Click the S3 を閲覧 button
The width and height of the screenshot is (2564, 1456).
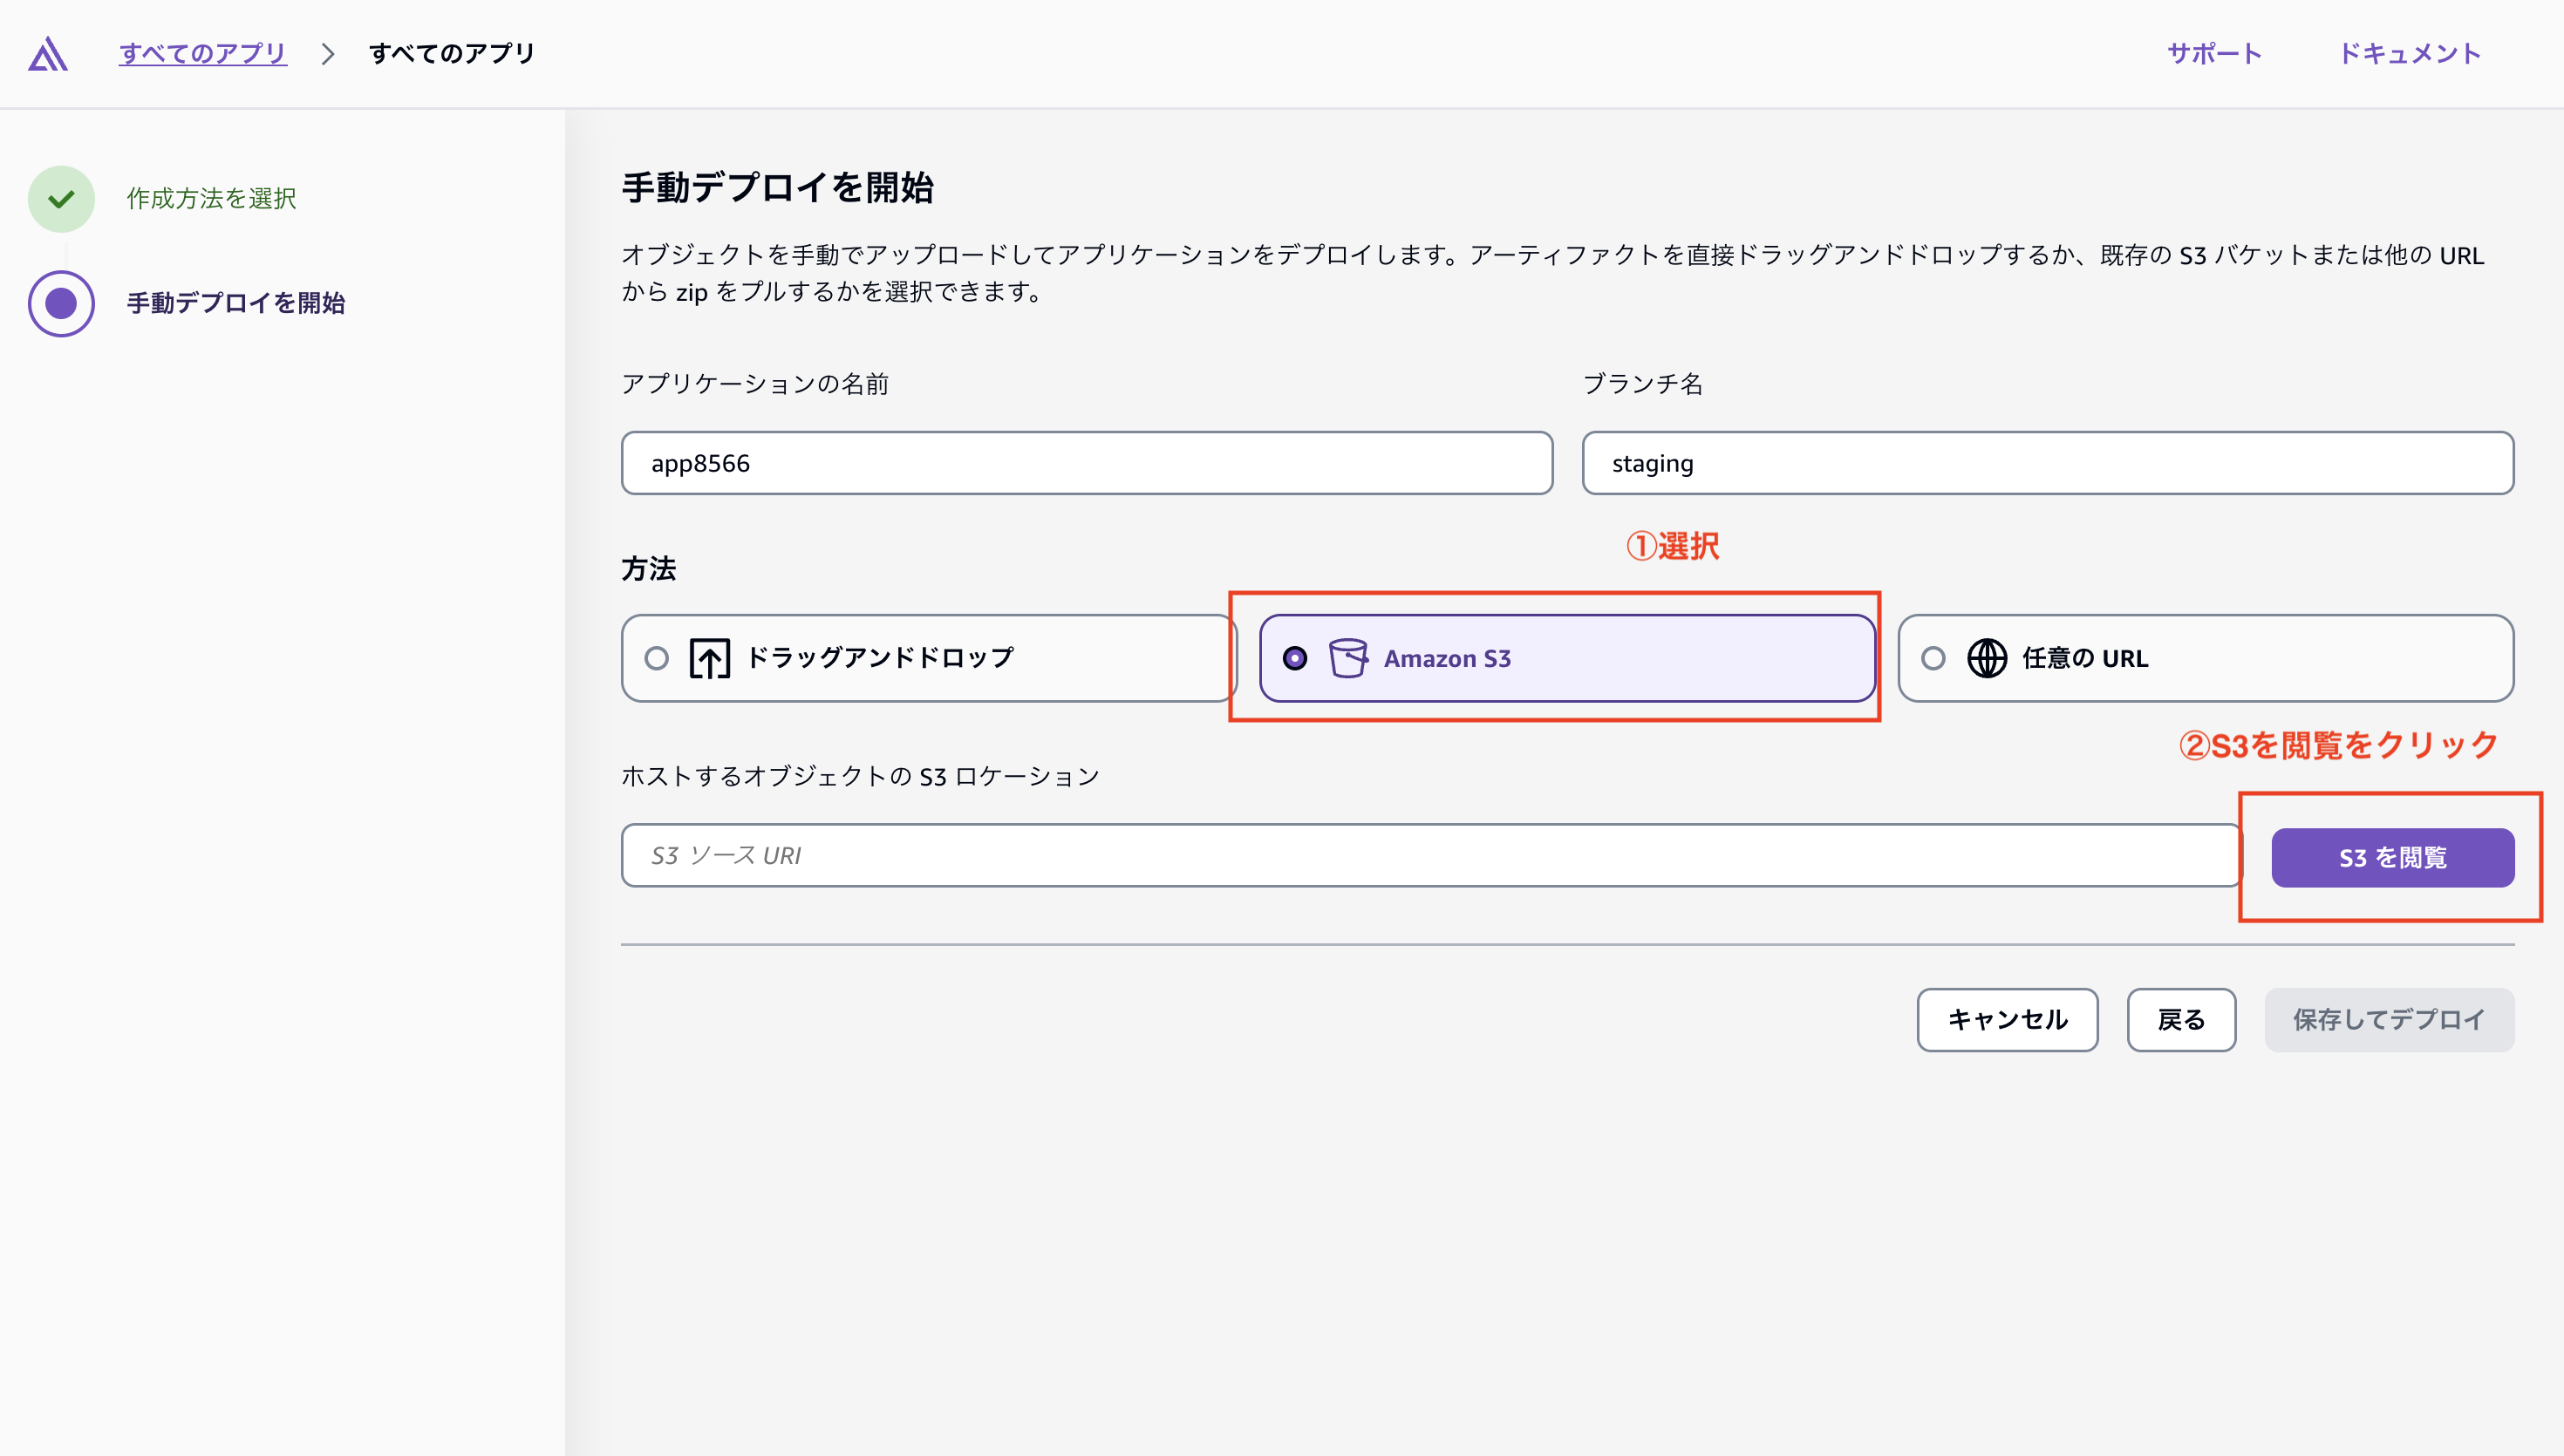click(2392, 857)
